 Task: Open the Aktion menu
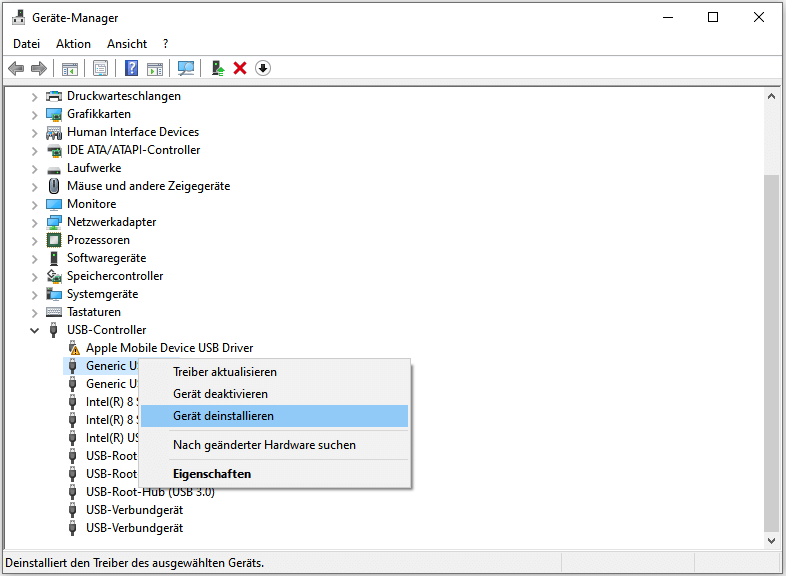coord(73,44)
